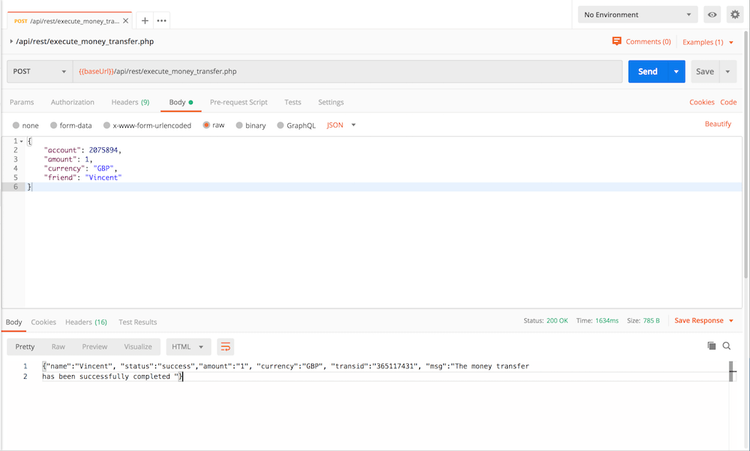Image resolution: width=750 pixels, height=451 pixels.
Task: Click the plus icon to add tab
Action: [x=145, y=20]
